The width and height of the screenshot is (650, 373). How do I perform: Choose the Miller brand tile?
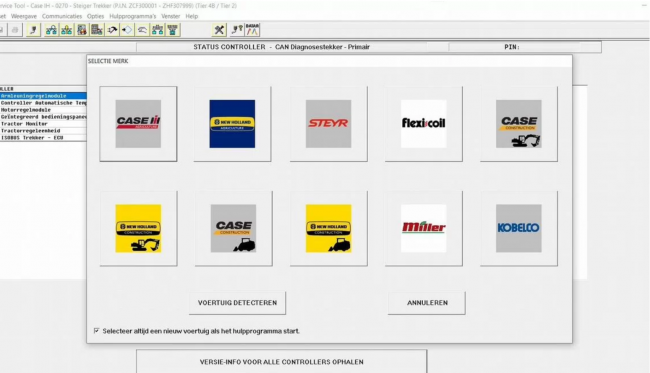pos(424,228)
